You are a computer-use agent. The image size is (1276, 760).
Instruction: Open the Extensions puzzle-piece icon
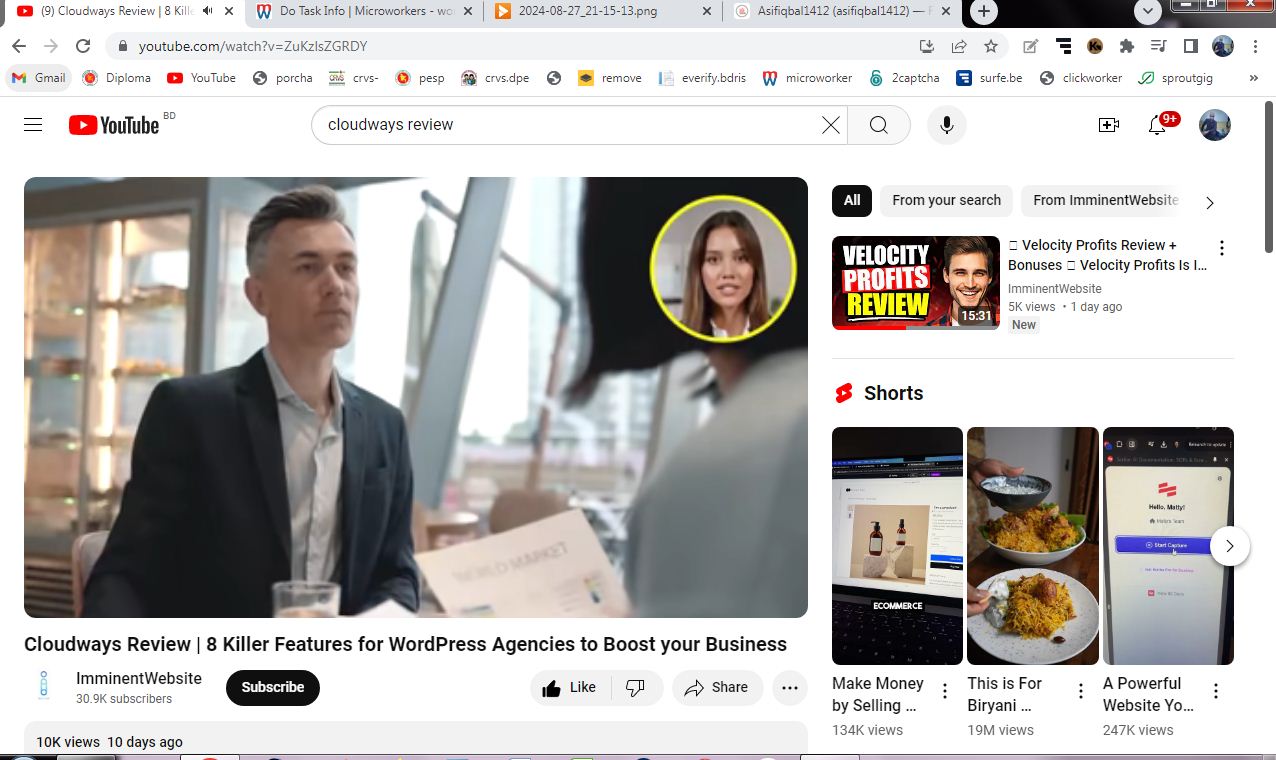tap(1127, 46)
